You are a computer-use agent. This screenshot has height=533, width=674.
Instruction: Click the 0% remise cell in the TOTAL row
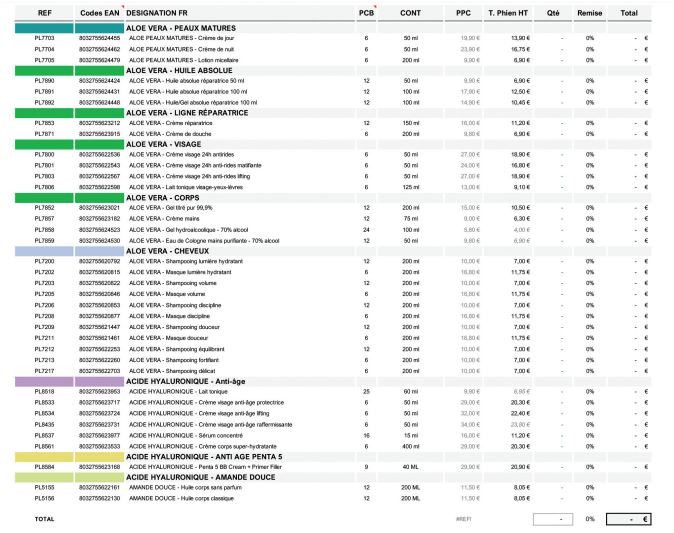pos(590,519)
